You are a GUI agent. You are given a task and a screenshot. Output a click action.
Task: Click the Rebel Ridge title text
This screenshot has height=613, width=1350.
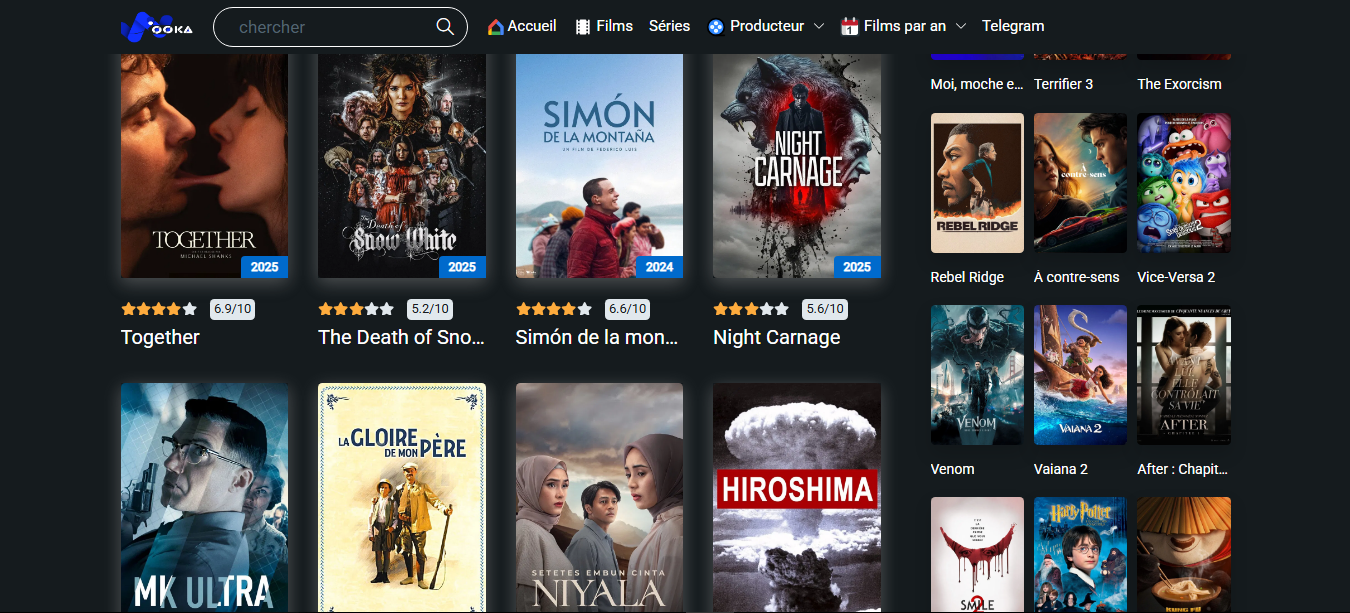click(x=967, y=277)
